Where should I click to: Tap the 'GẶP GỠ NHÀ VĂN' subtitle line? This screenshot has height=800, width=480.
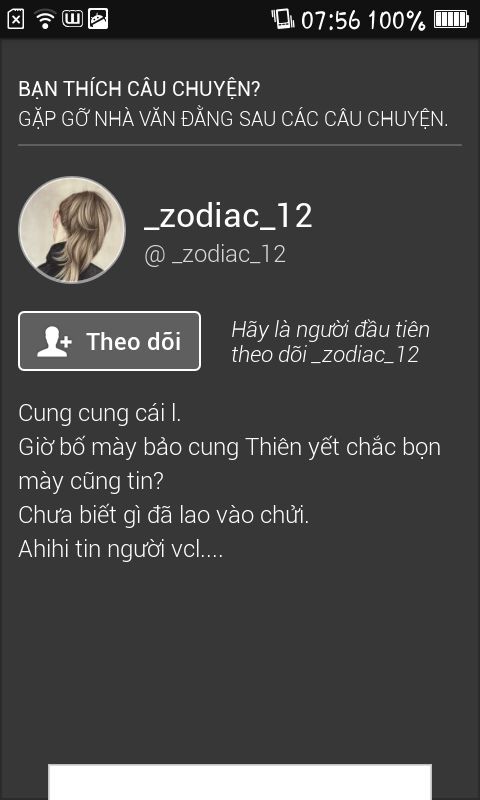pos(233,119)
